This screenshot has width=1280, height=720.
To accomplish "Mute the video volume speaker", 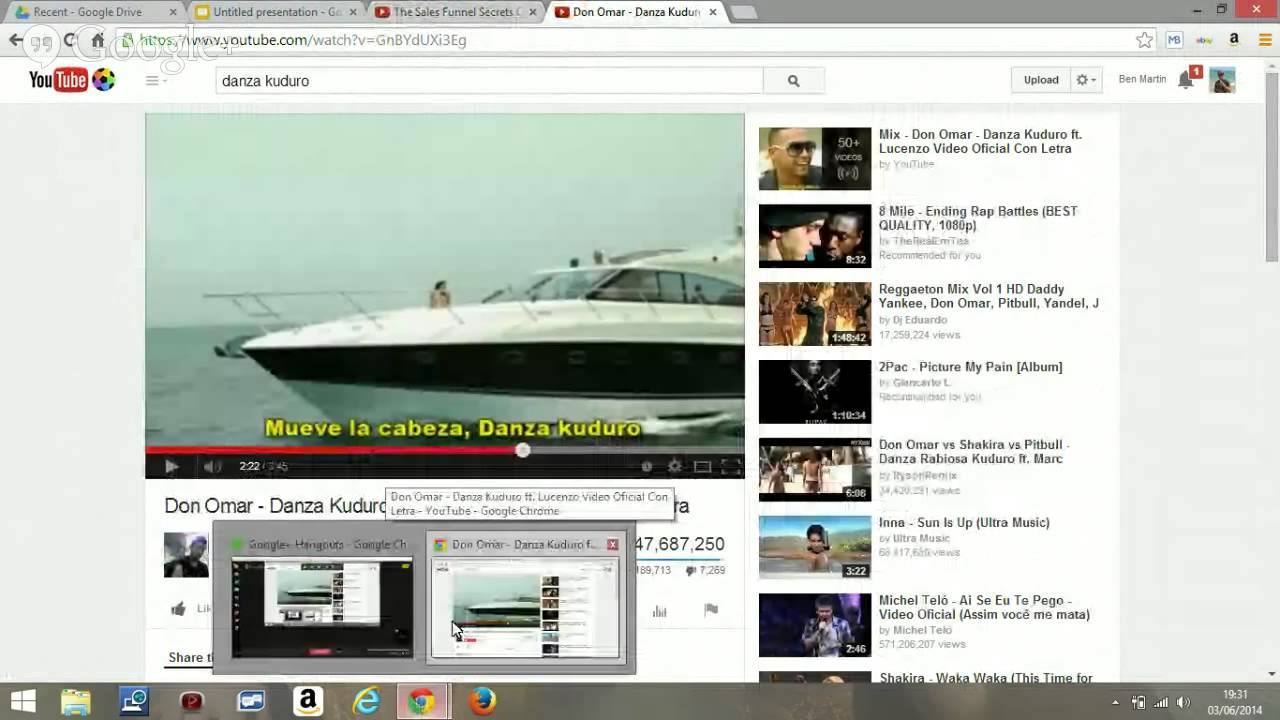I will [x=212, y=466].
